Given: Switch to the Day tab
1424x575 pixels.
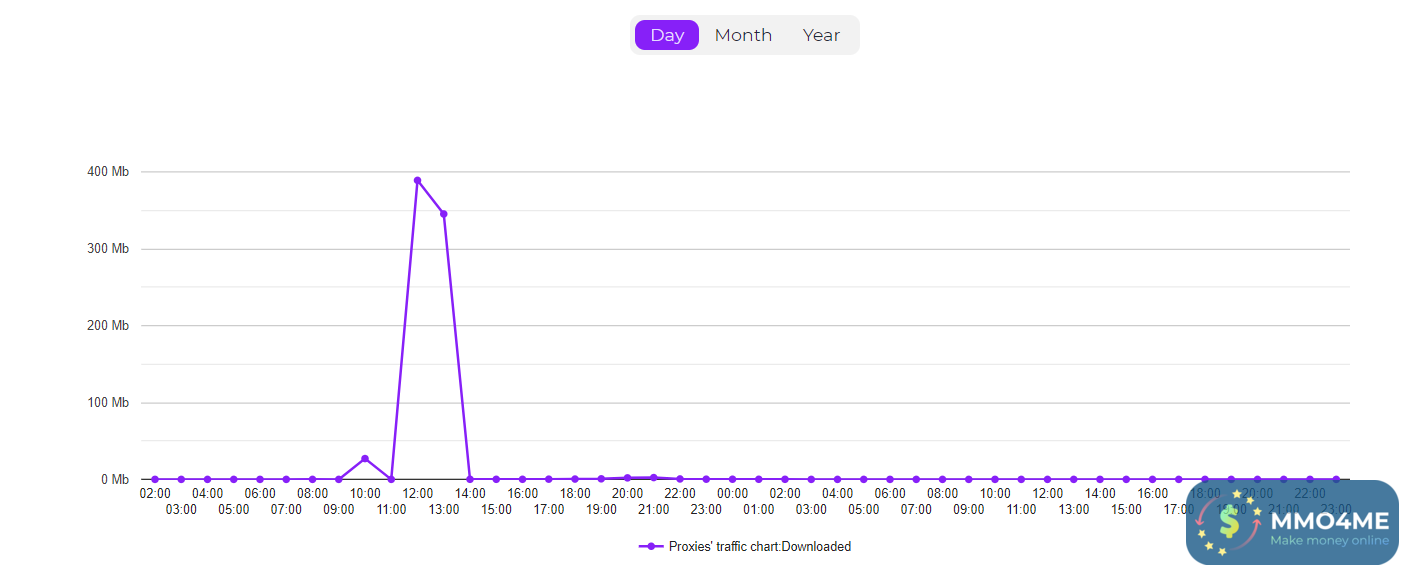Looking at the screenshot, I should (667, 35).
